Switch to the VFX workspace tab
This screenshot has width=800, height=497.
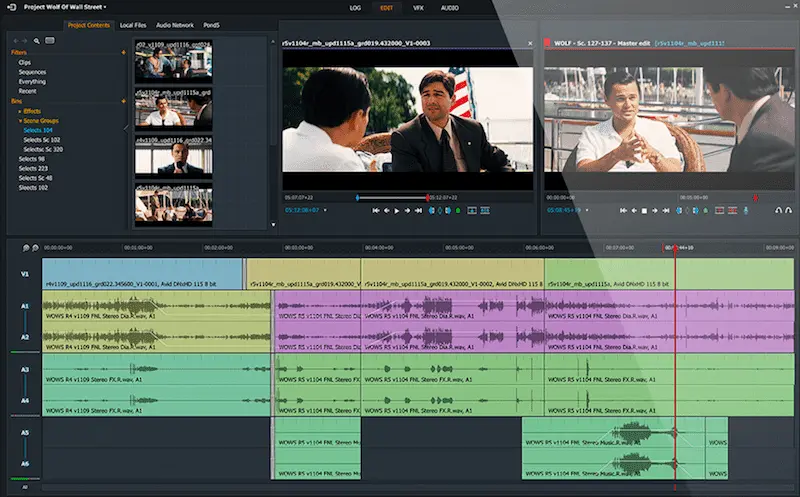pyautogui.click(x=418, y=7)
